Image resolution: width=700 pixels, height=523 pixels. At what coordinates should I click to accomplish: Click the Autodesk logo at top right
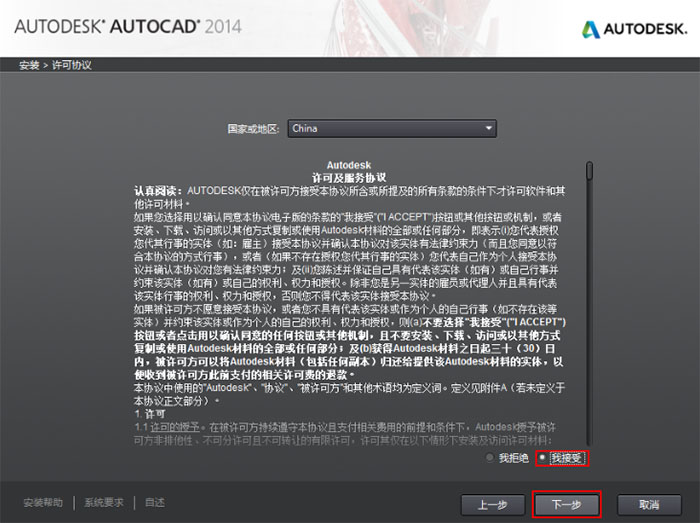(634, 29)
